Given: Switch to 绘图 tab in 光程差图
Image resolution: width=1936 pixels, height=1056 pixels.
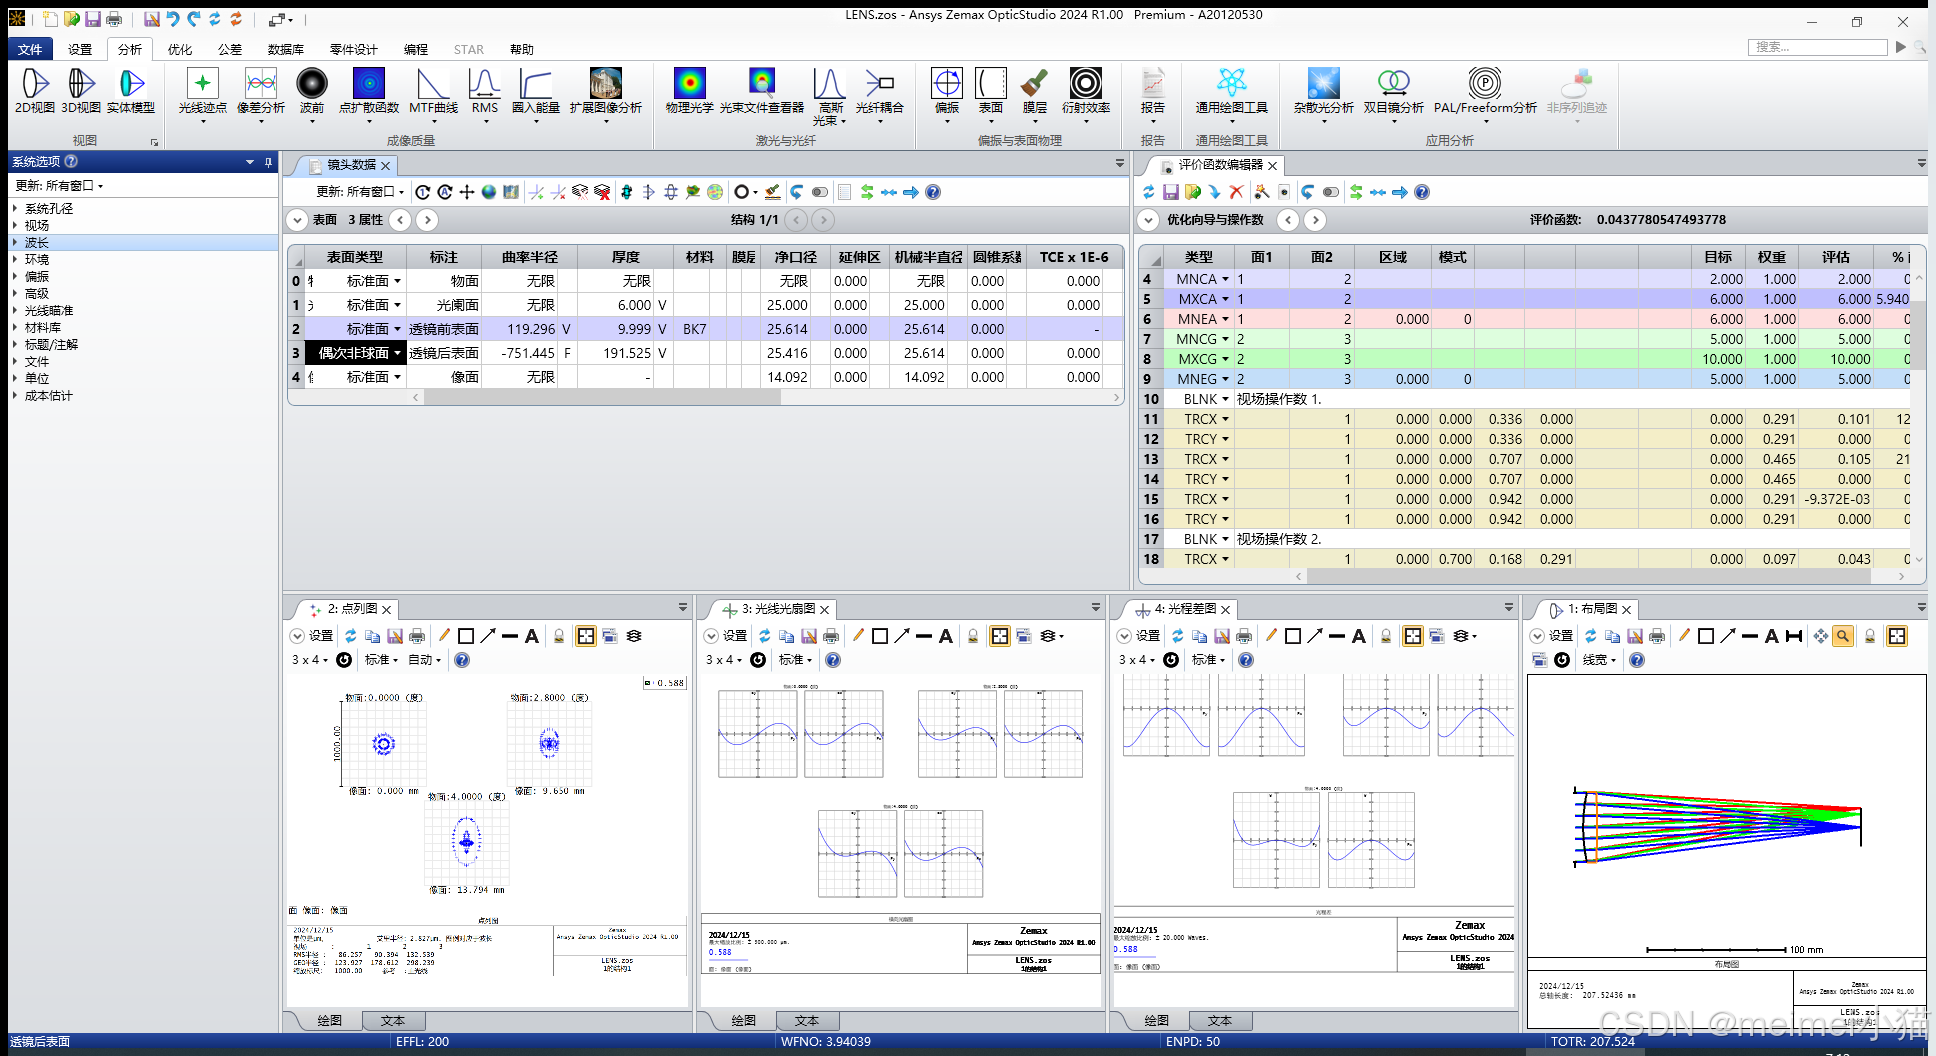Looking at the screenshot, I should (x=1157, y=1021).
